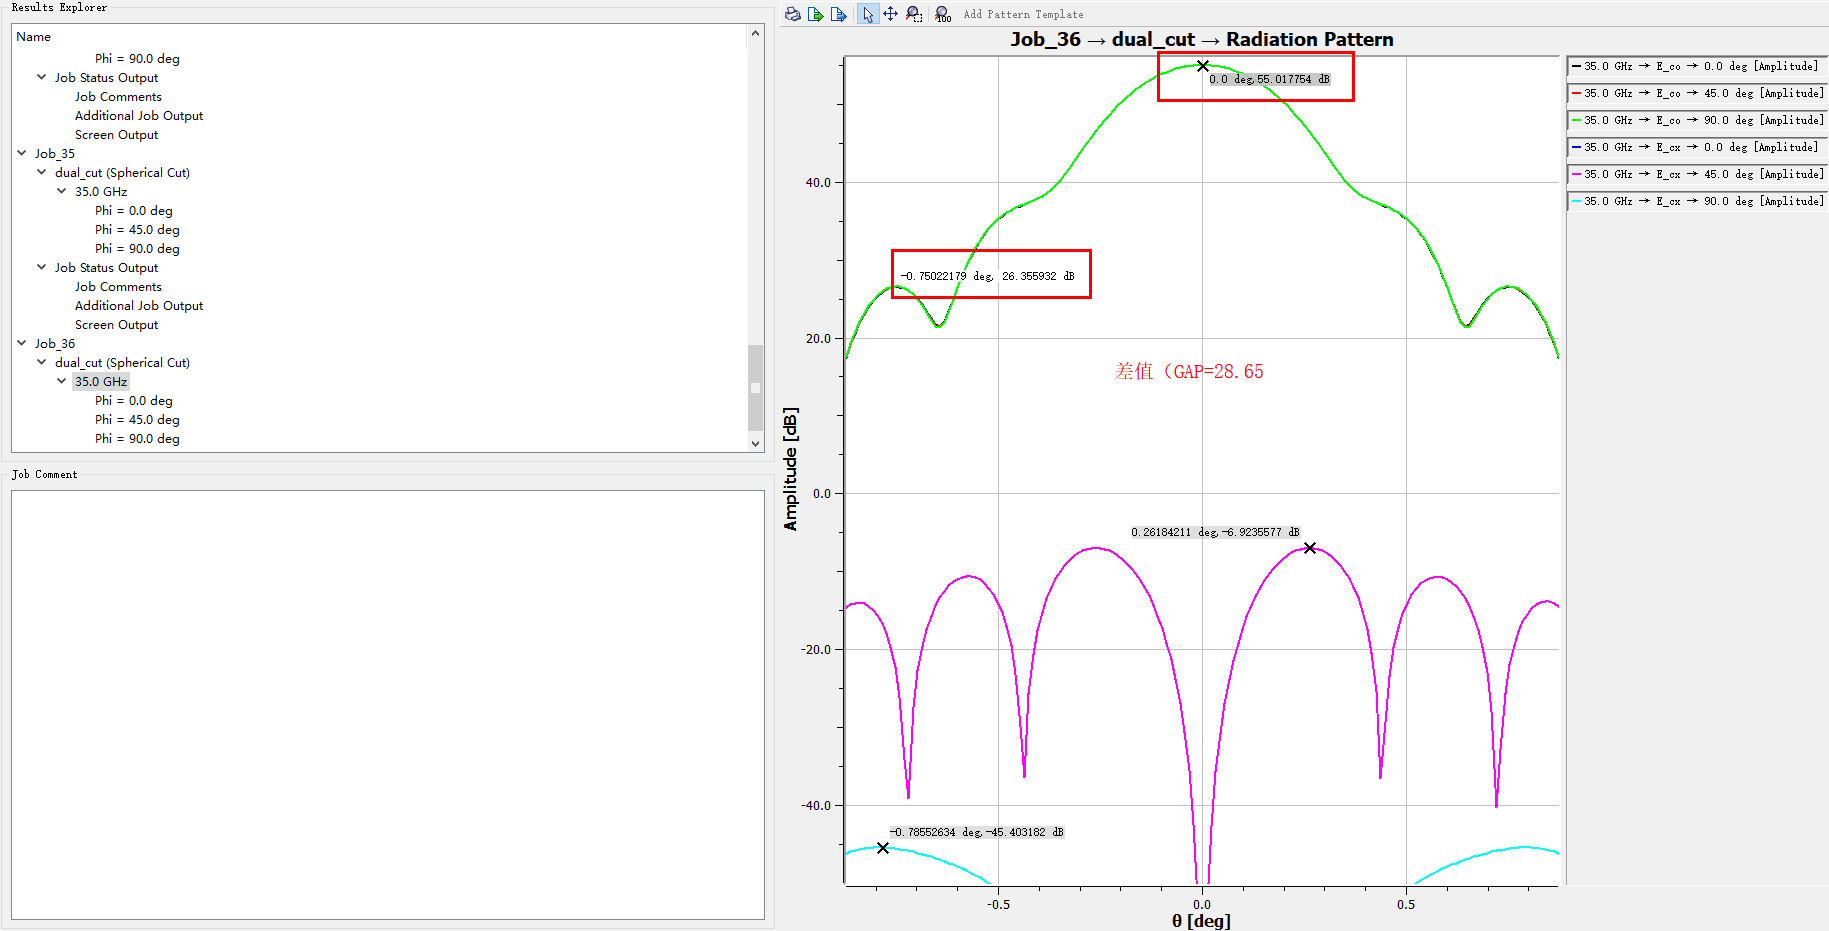Open the topmost Job Comments entry
Viewport: 1829px width, 931px height.
(x=118, y=96)
